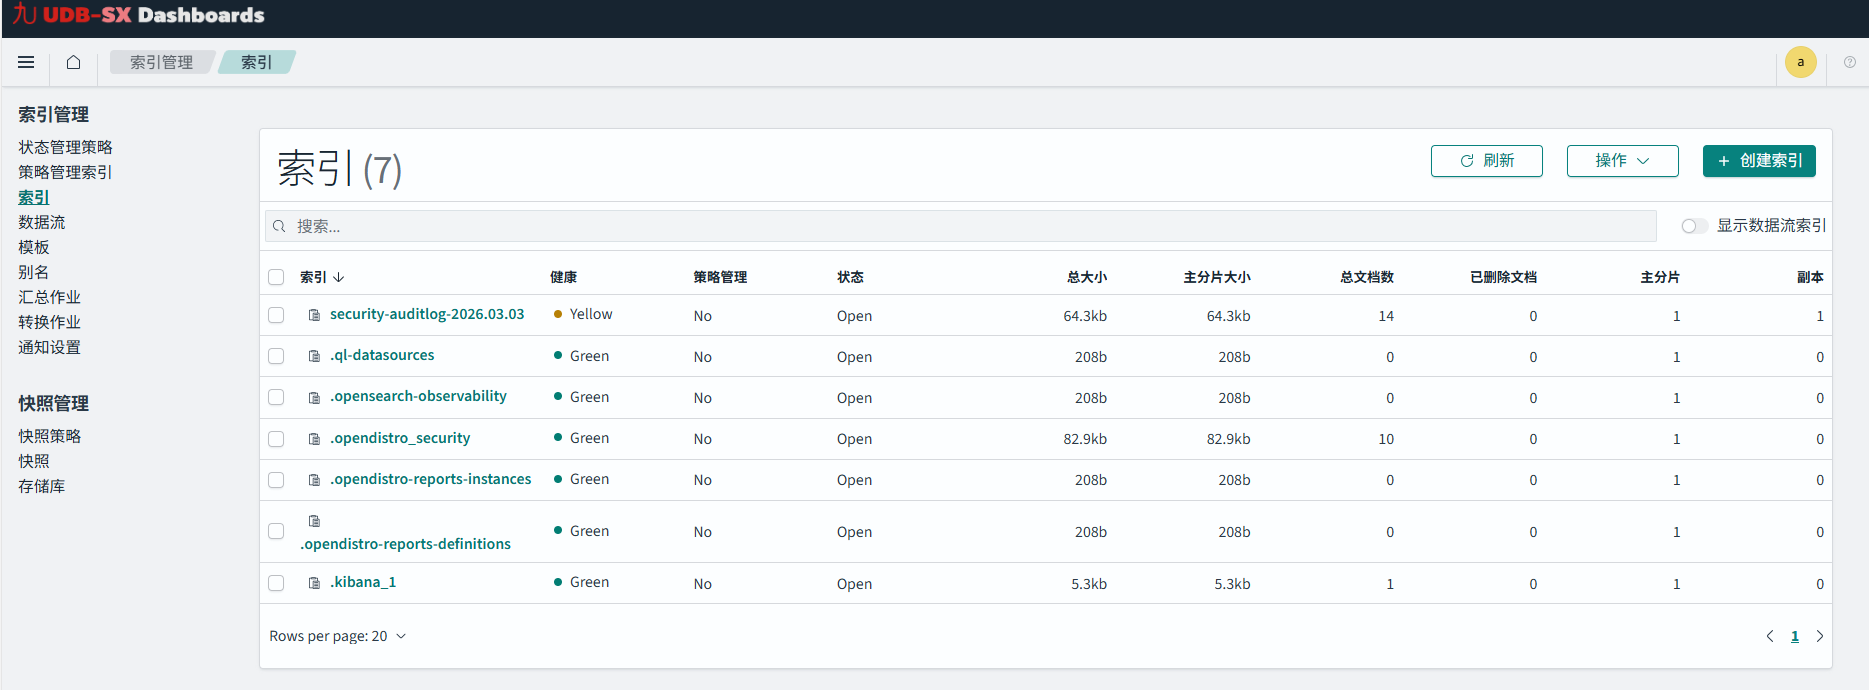Click the user avatar 'a'

coord(1800,62)
